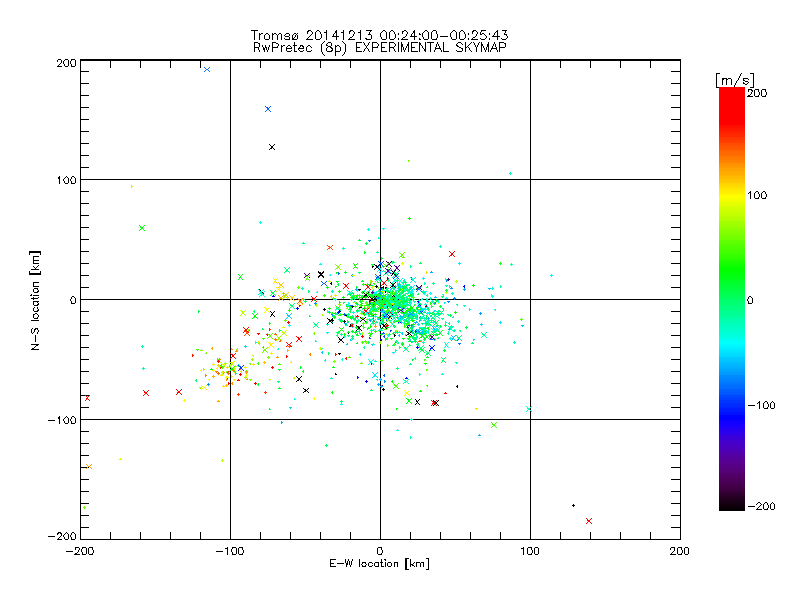The height and width of the screenshot is (600, 800).
Task: Click the isolated green X marker in the left plot area
Action: pyautogui.click(x=142, y=228)
